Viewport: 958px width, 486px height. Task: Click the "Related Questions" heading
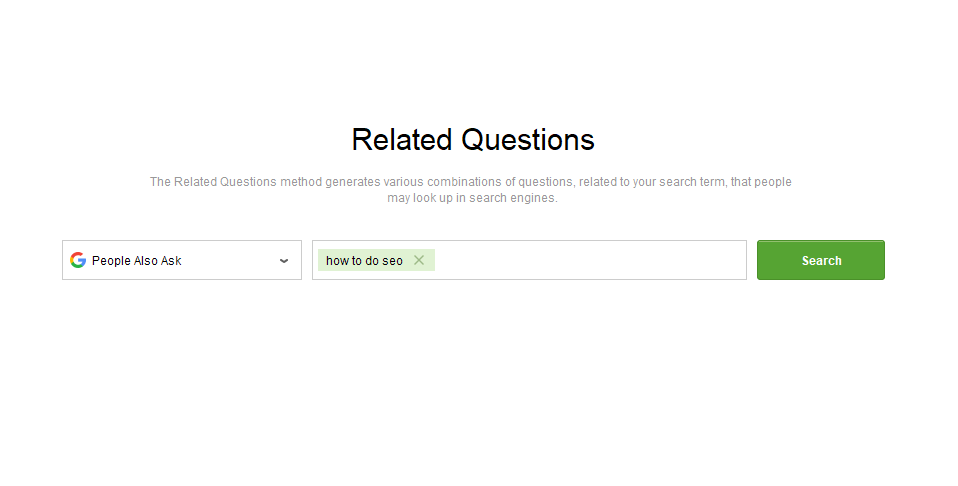473,140
